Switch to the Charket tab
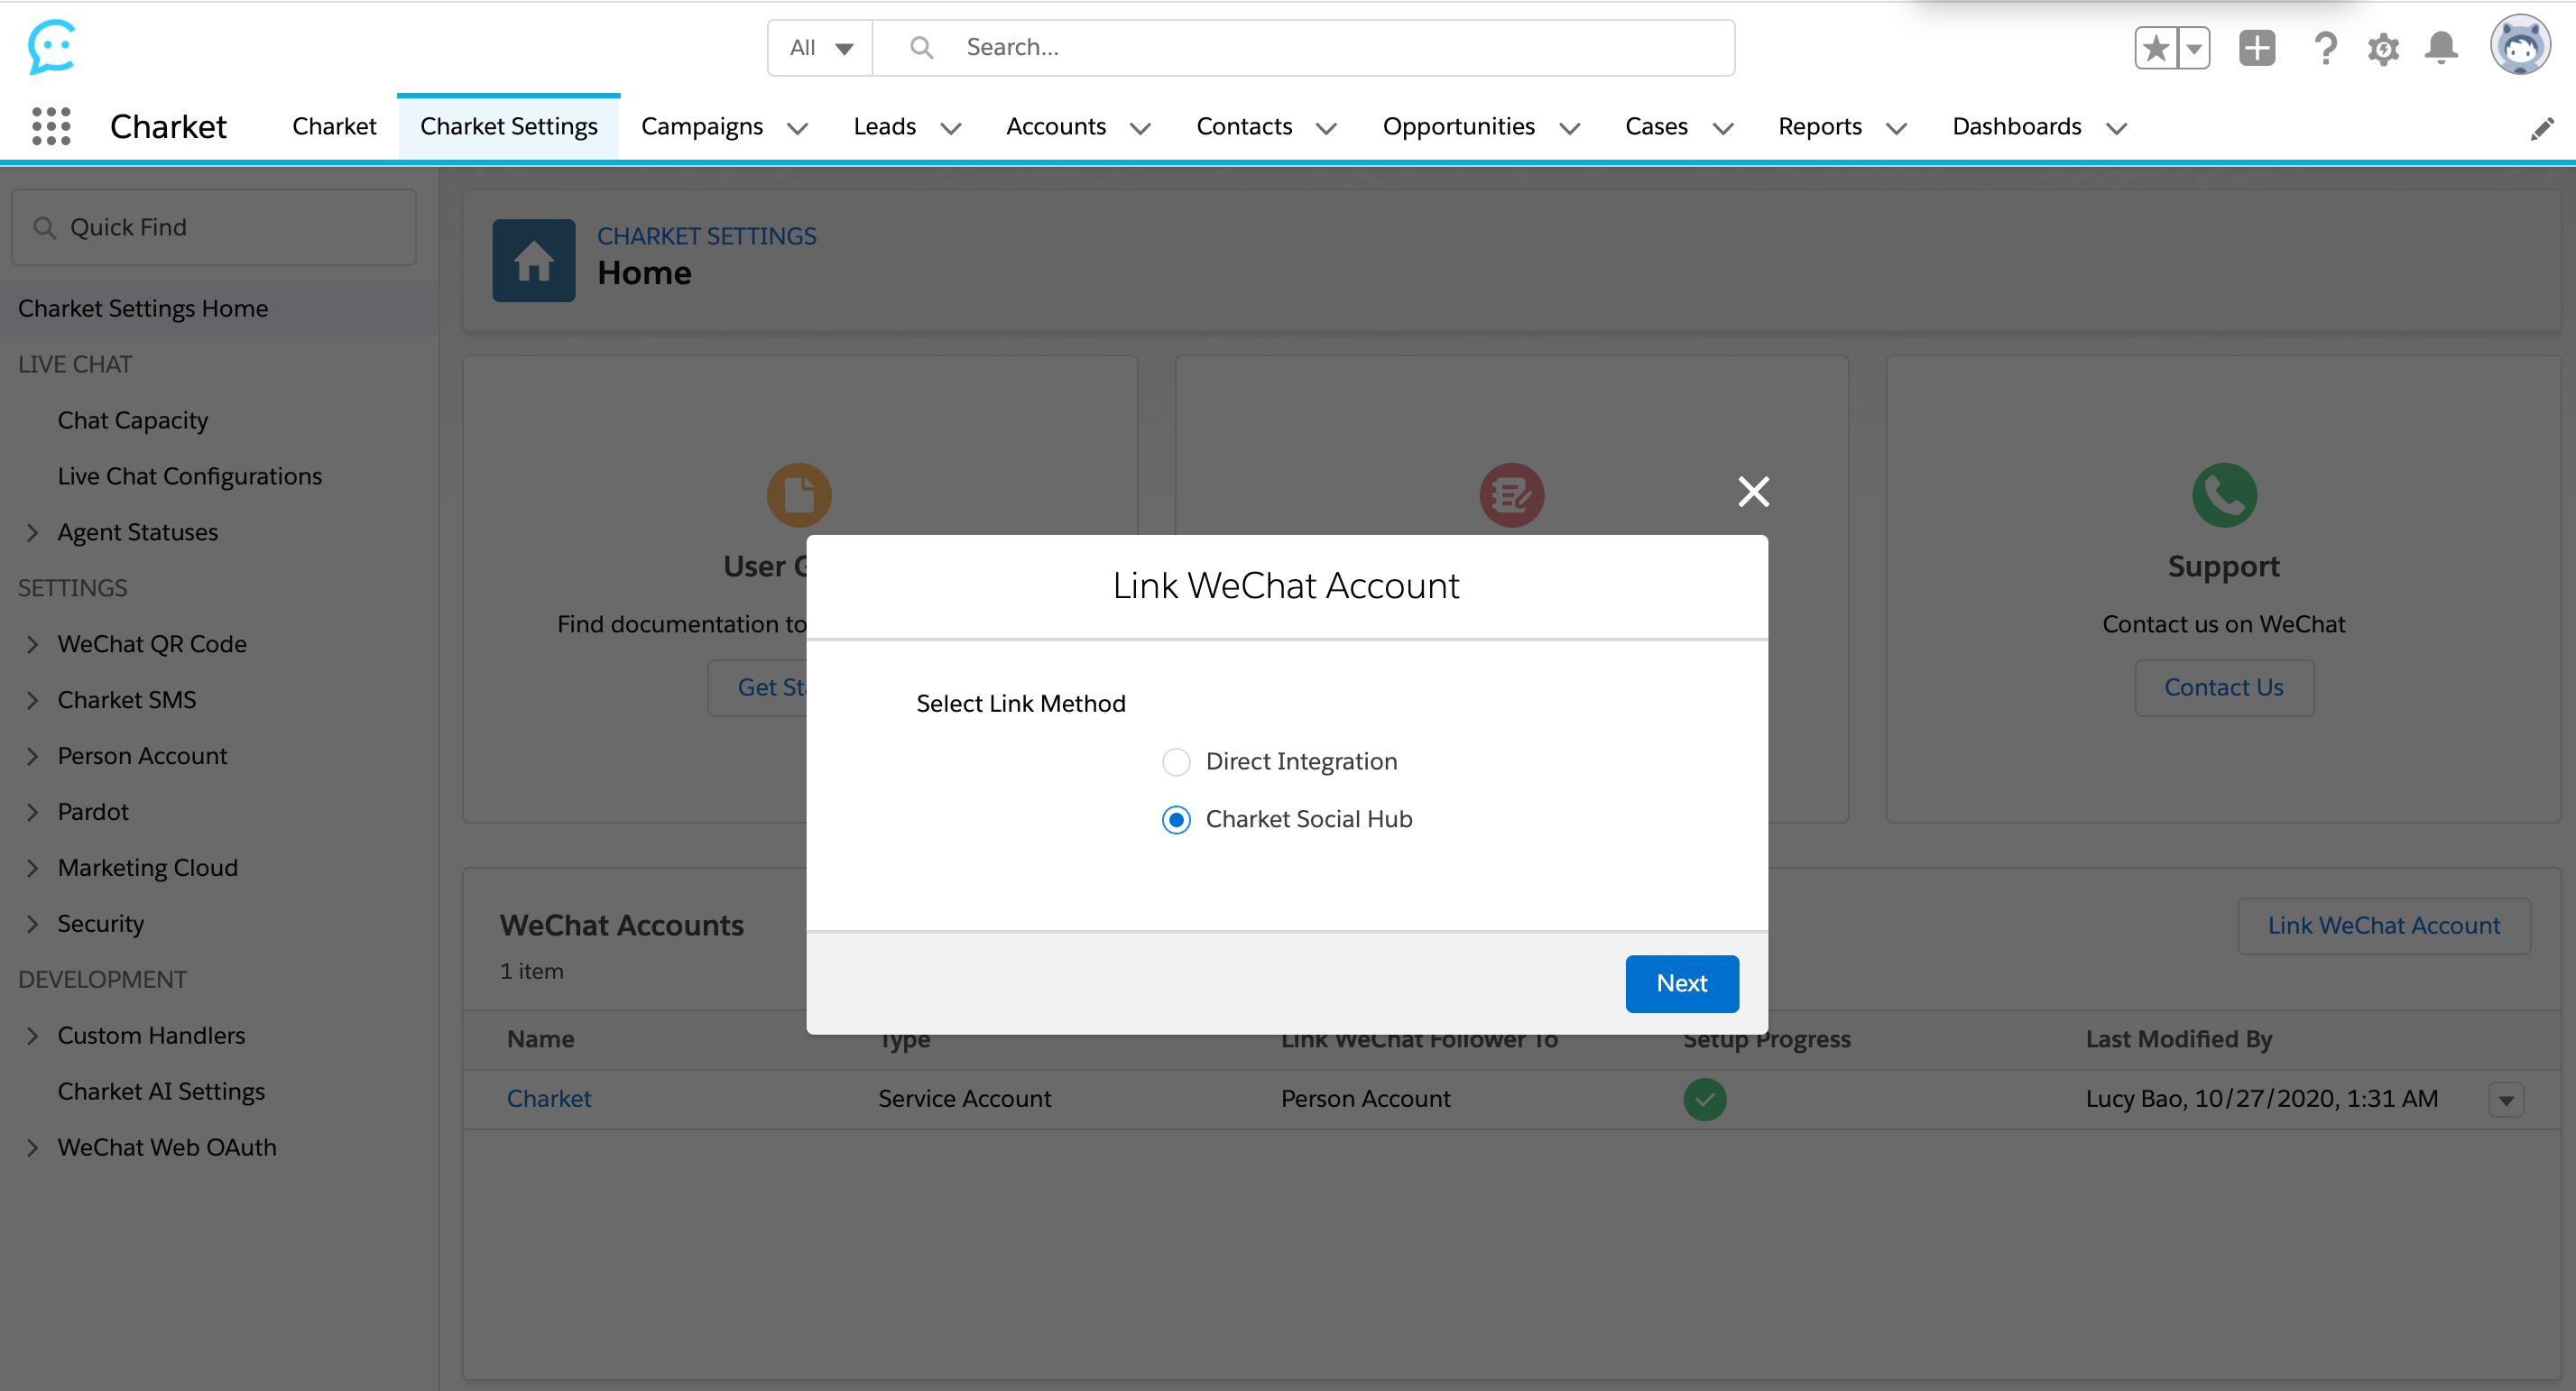The height and width of the screenshot is (1391, 2576). (x=334, y=127)
